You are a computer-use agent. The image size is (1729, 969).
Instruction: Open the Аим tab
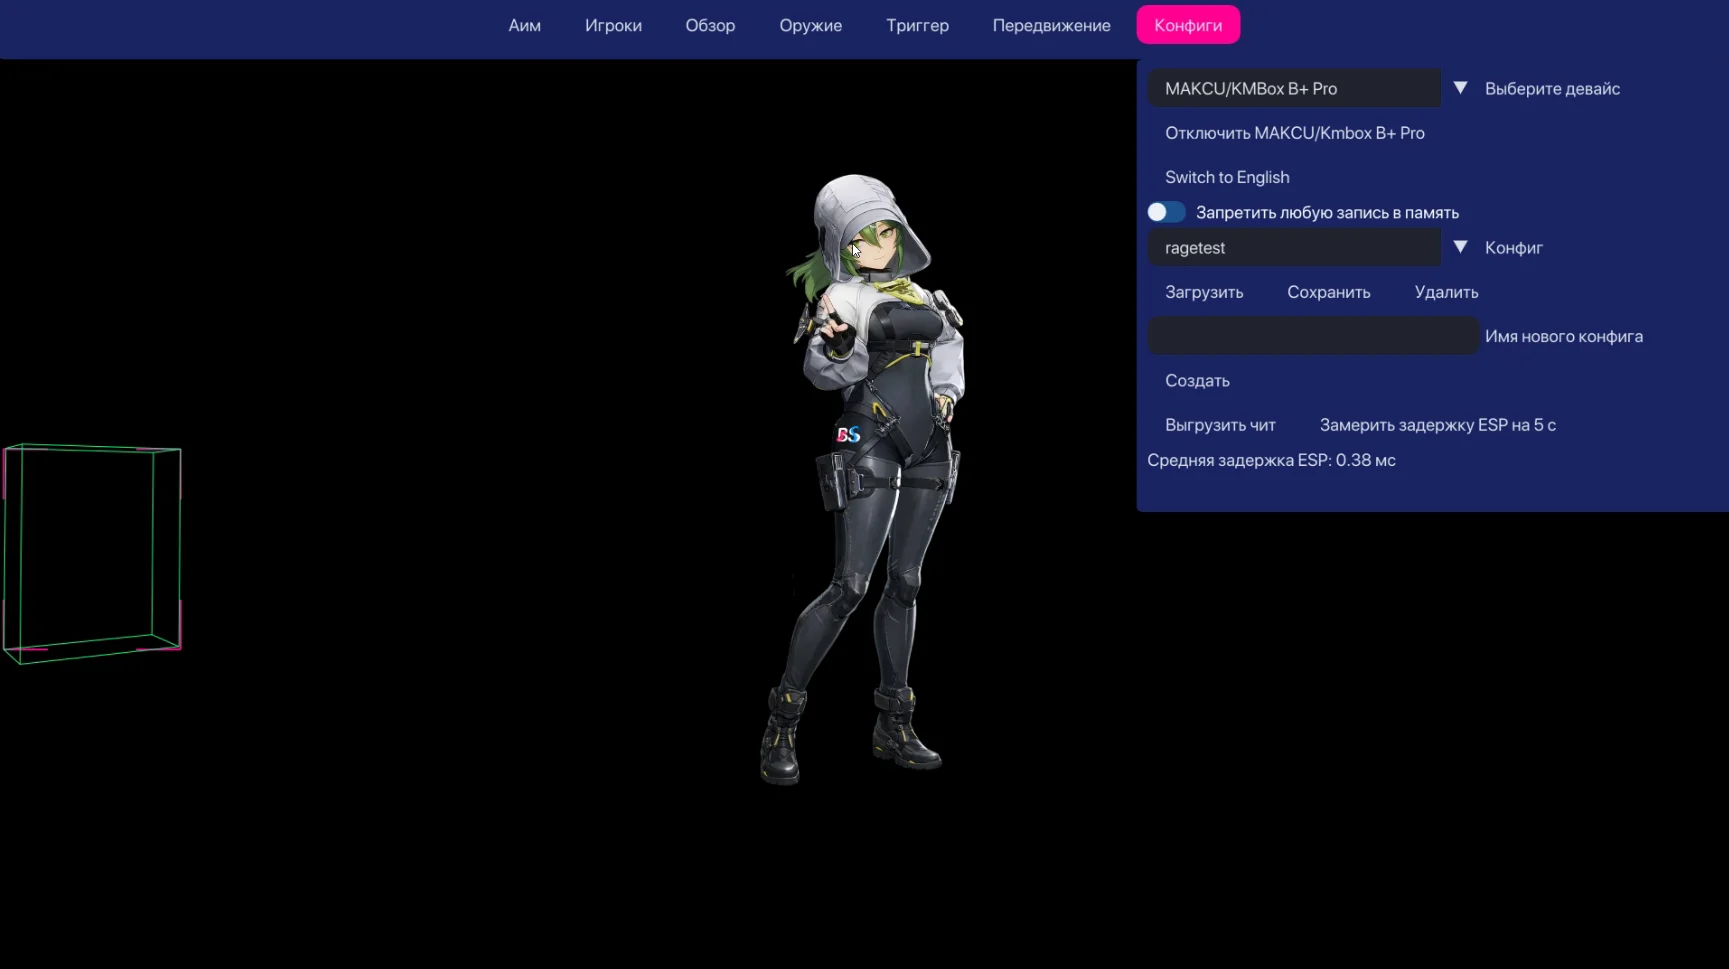pyautogui.click(x=524, y=25)
